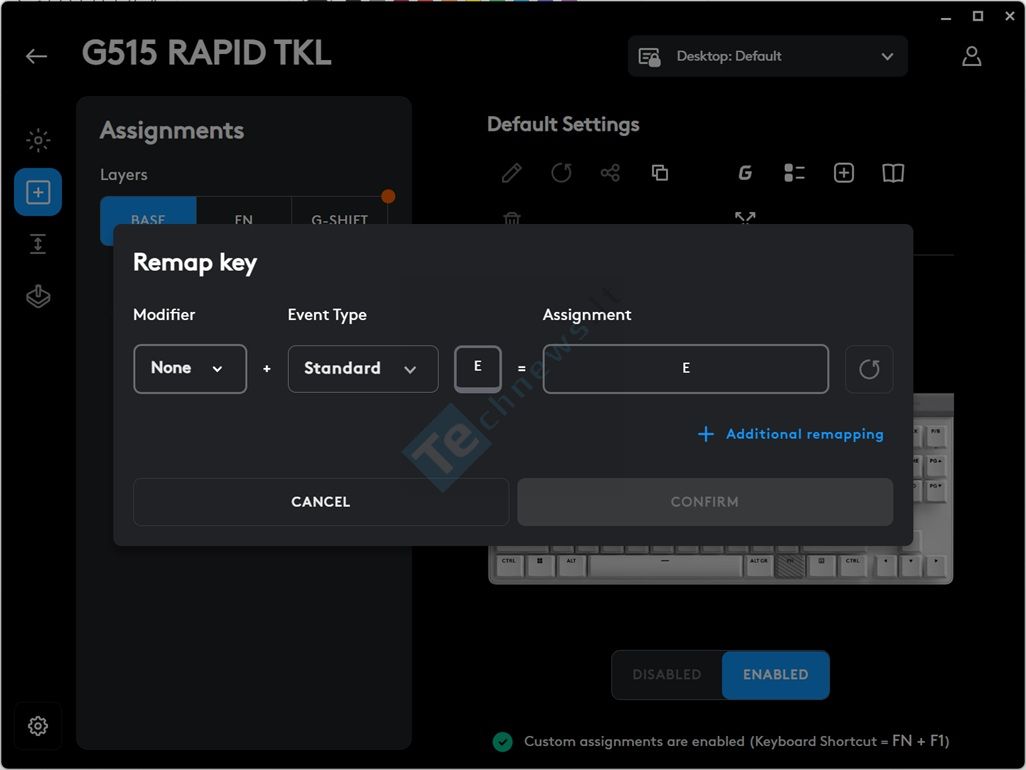Expand the Modifier None dropdown
This screenshot has height=770, width=1026.
(189, 369)
